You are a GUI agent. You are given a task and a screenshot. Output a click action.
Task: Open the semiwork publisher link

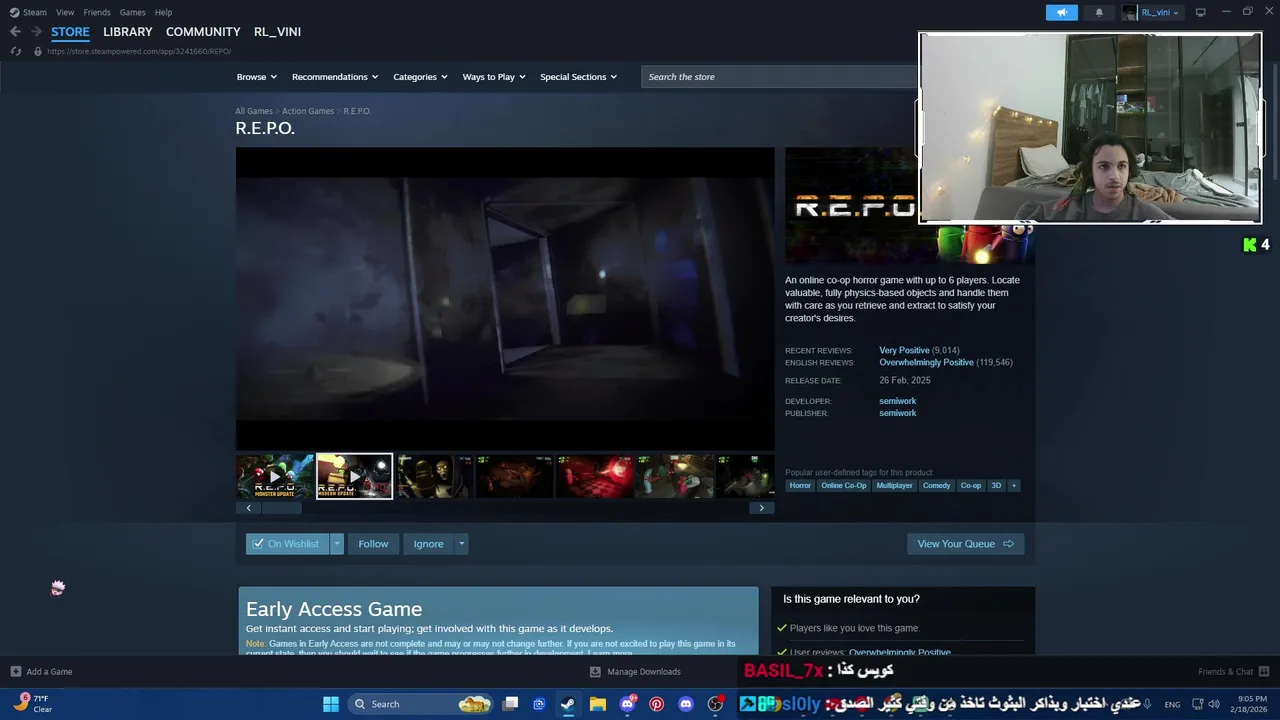pos(898,413)
